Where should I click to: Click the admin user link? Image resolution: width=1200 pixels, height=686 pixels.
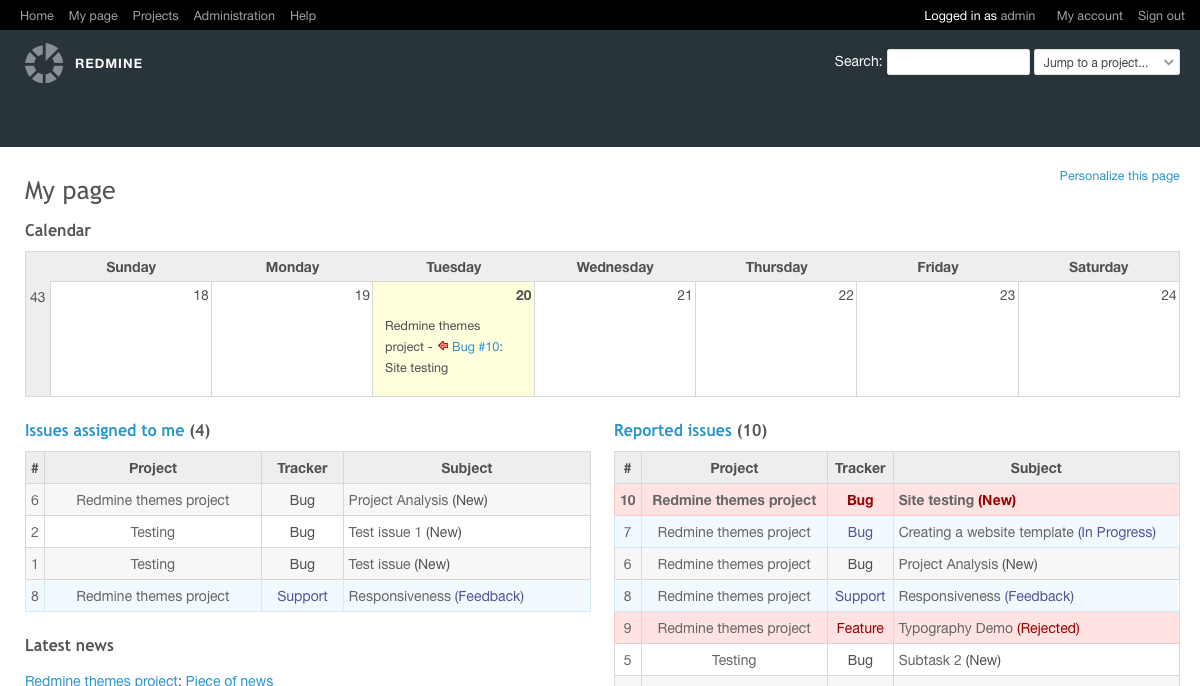(x=1018, y=15)
